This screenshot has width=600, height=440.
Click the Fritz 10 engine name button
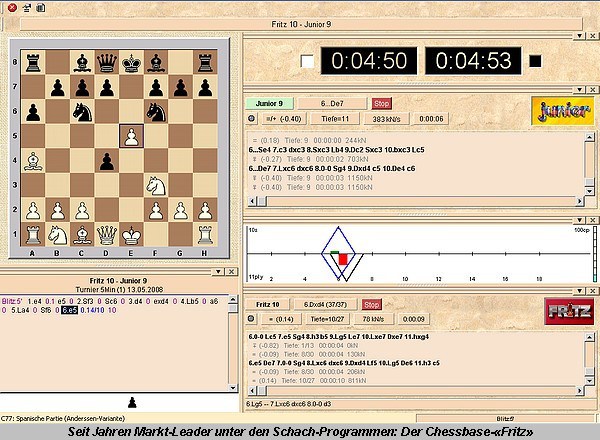(x=267, y=305)
